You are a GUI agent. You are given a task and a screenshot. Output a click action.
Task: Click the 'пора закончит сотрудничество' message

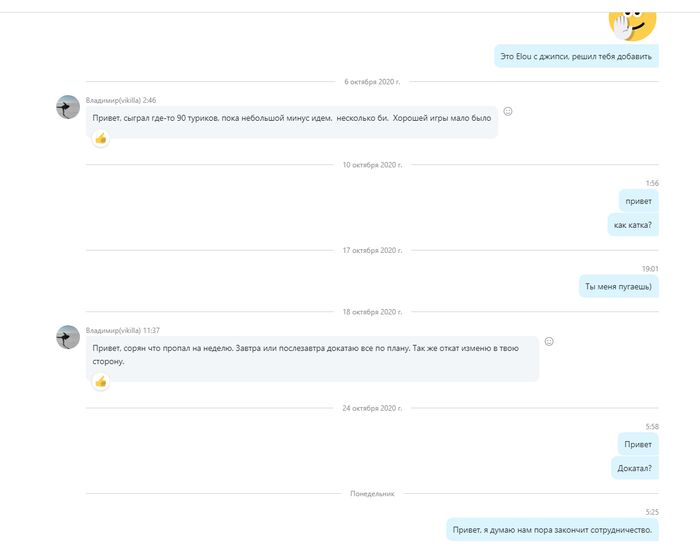[x=552, y=530]
